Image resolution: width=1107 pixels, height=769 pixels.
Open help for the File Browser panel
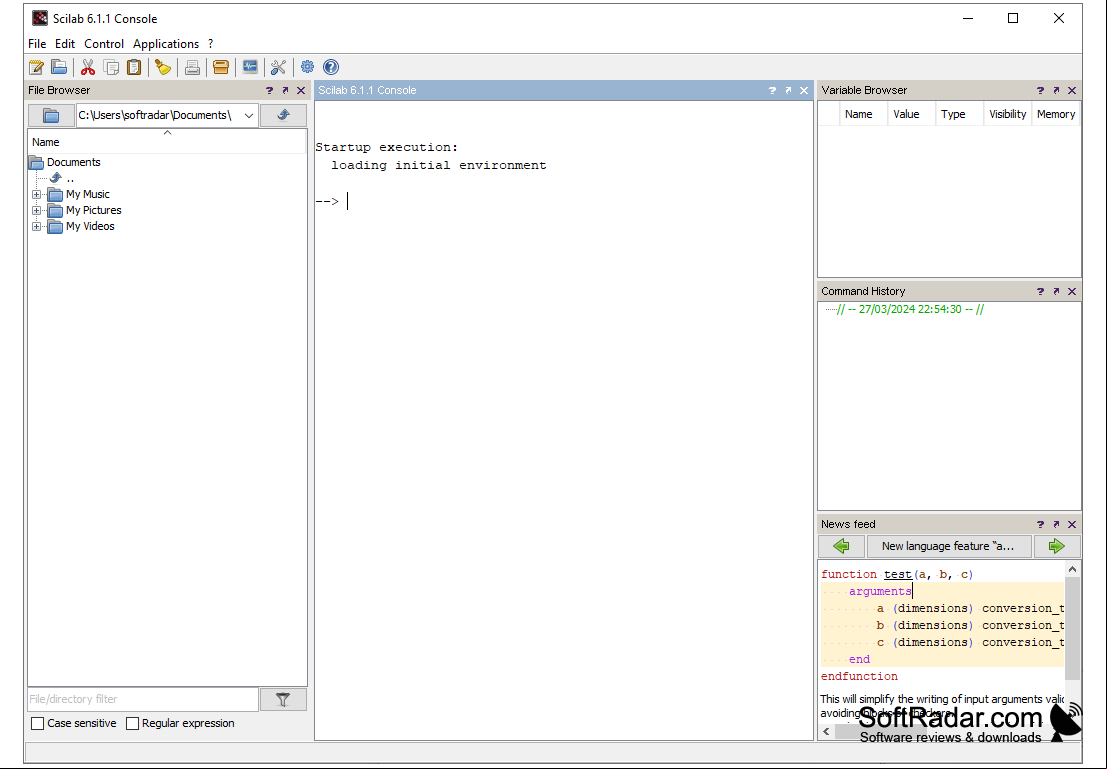pos(269,90)
